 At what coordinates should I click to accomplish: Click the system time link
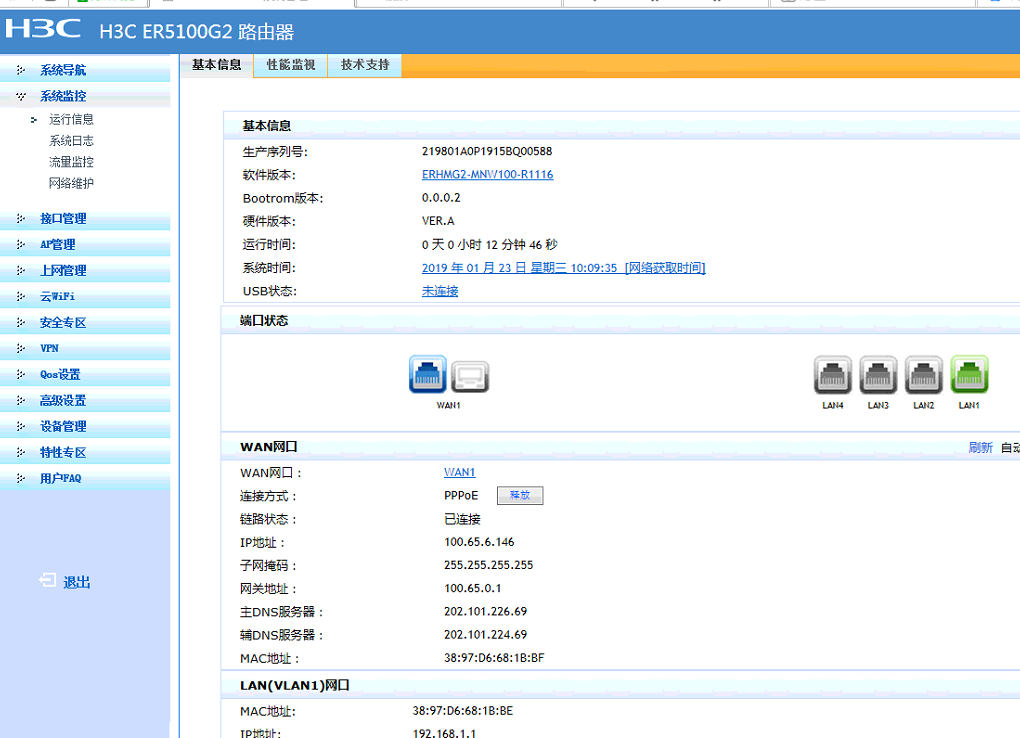point(563,268)
